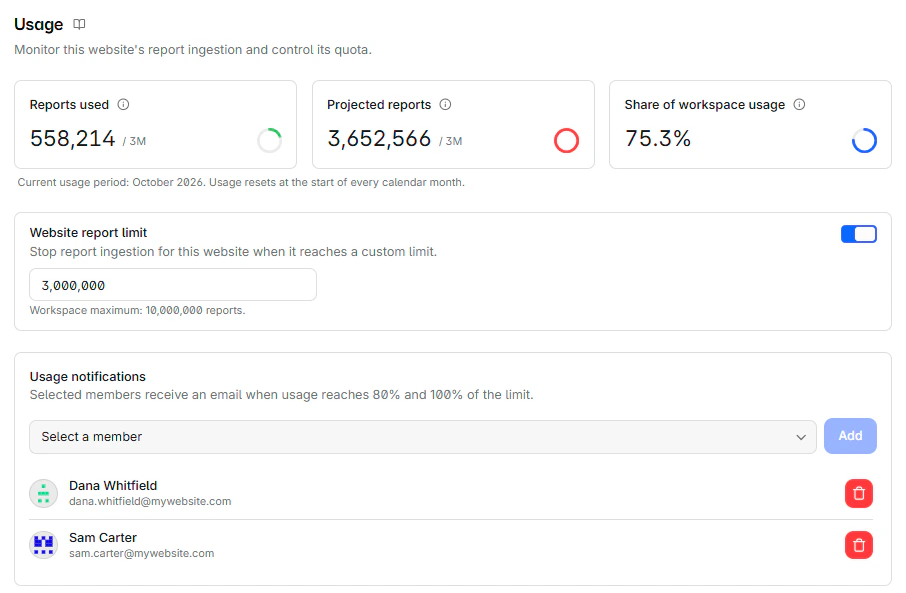Click Dana Whitfield's avatar
906x593 pixels.
tap(43, 494)
